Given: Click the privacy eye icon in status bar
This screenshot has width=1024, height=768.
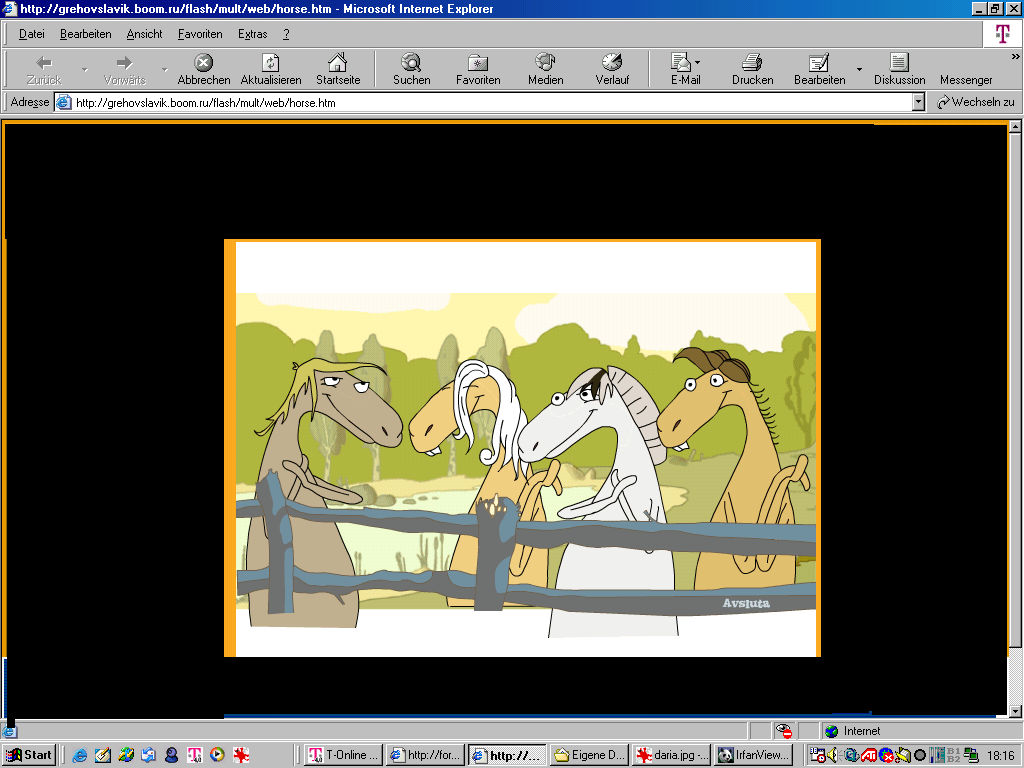Looking at the screenshot, I should coord(784,731).
